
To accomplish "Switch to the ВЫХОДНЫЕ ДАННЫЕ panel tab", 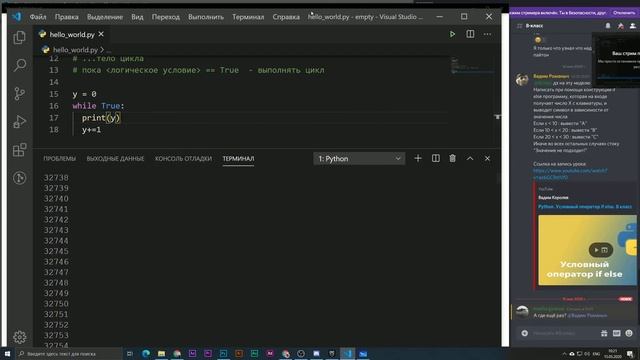I will pyautogui.click(x=115, y=159).
